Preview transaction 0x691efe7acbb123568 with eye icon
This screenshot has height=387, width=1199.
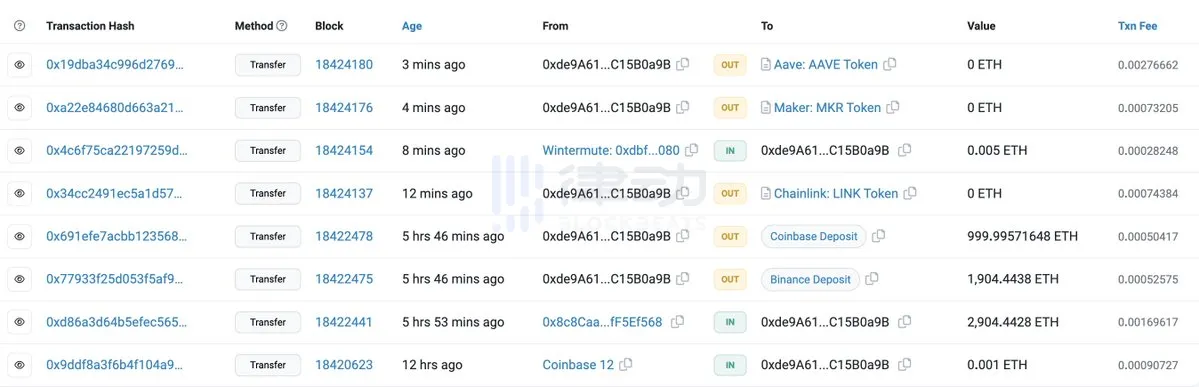tap(20, 236)
